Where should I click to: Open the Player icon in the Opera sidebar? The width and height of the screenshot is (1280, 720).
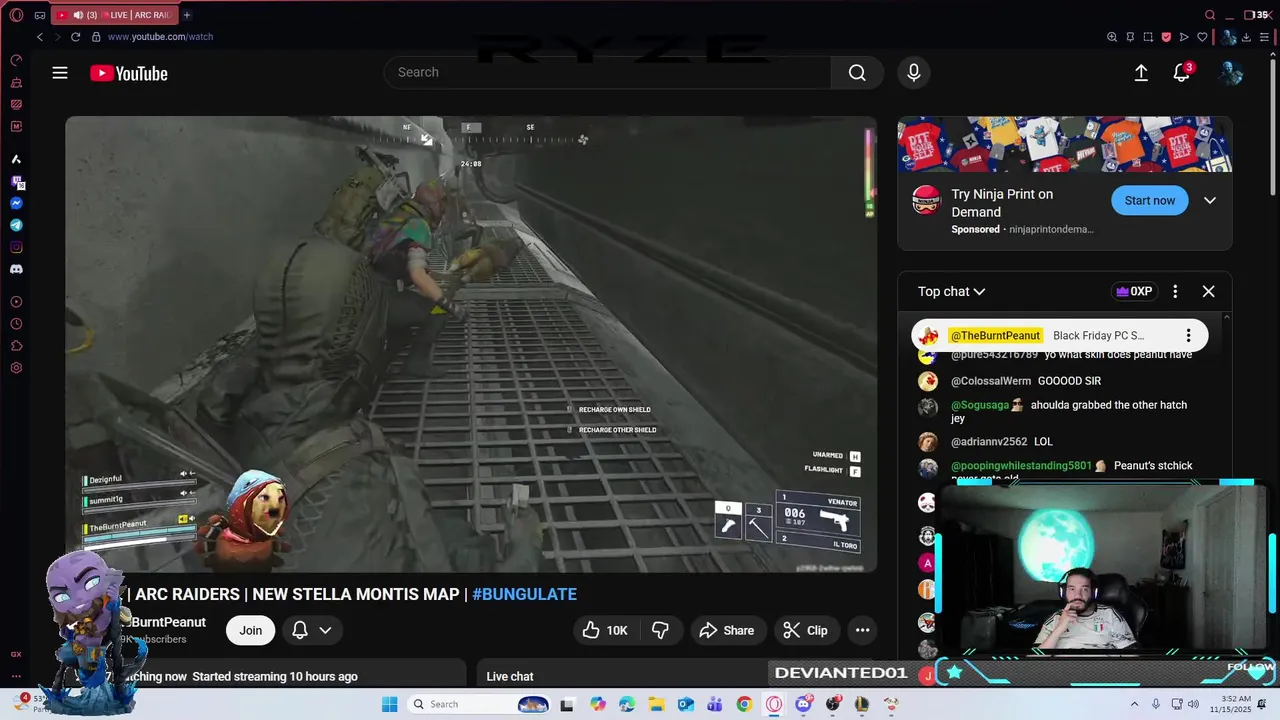pyautogui.click(x=16, y=302)
